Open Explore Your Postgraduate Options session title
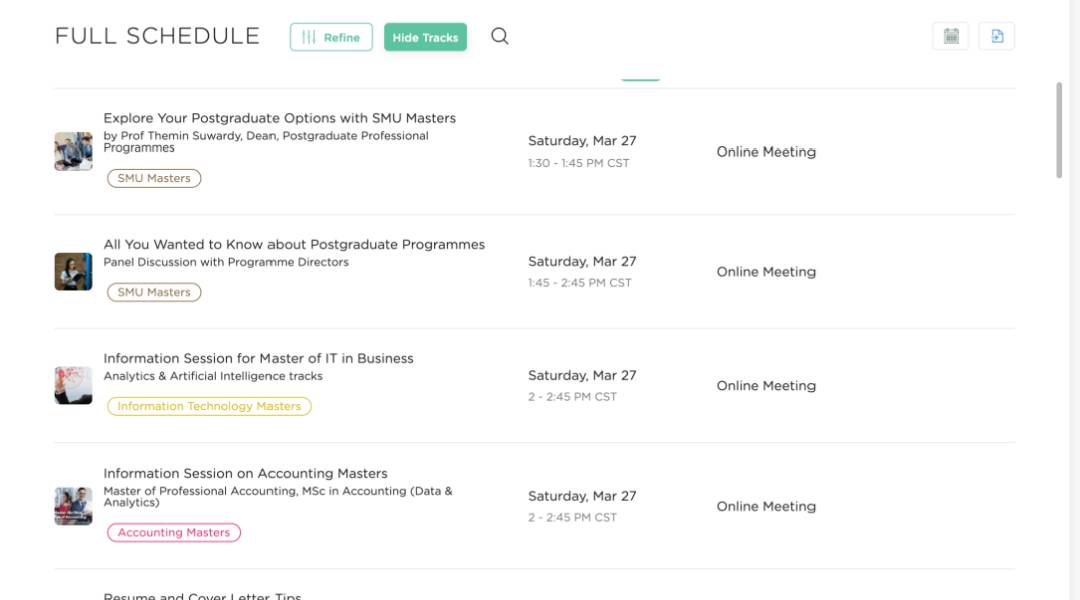Screen dimensions: 1080x600 (x=279, y=118)
